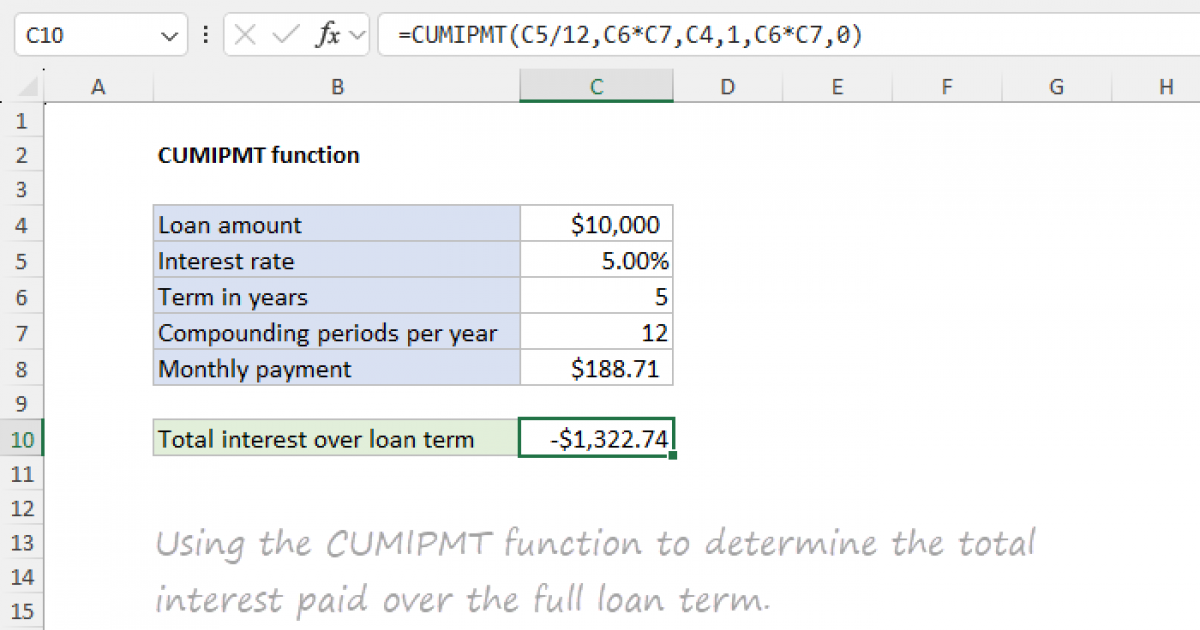This screenshot has height=630, width=1200.
Task: Click the vertical ellipsis next to the Name Box
Action: (x=205, y=34)
